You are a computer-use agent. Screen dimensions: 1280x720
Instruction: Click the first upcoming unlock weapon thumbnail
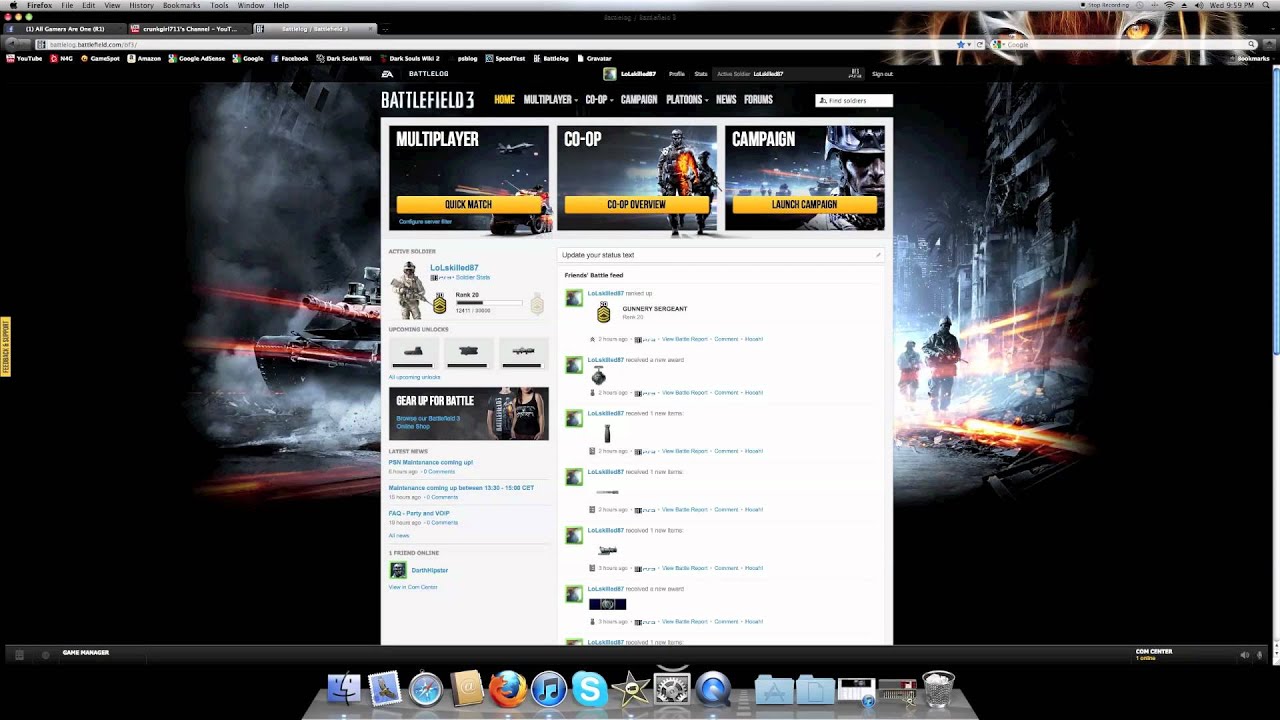(x=413, y=352)
